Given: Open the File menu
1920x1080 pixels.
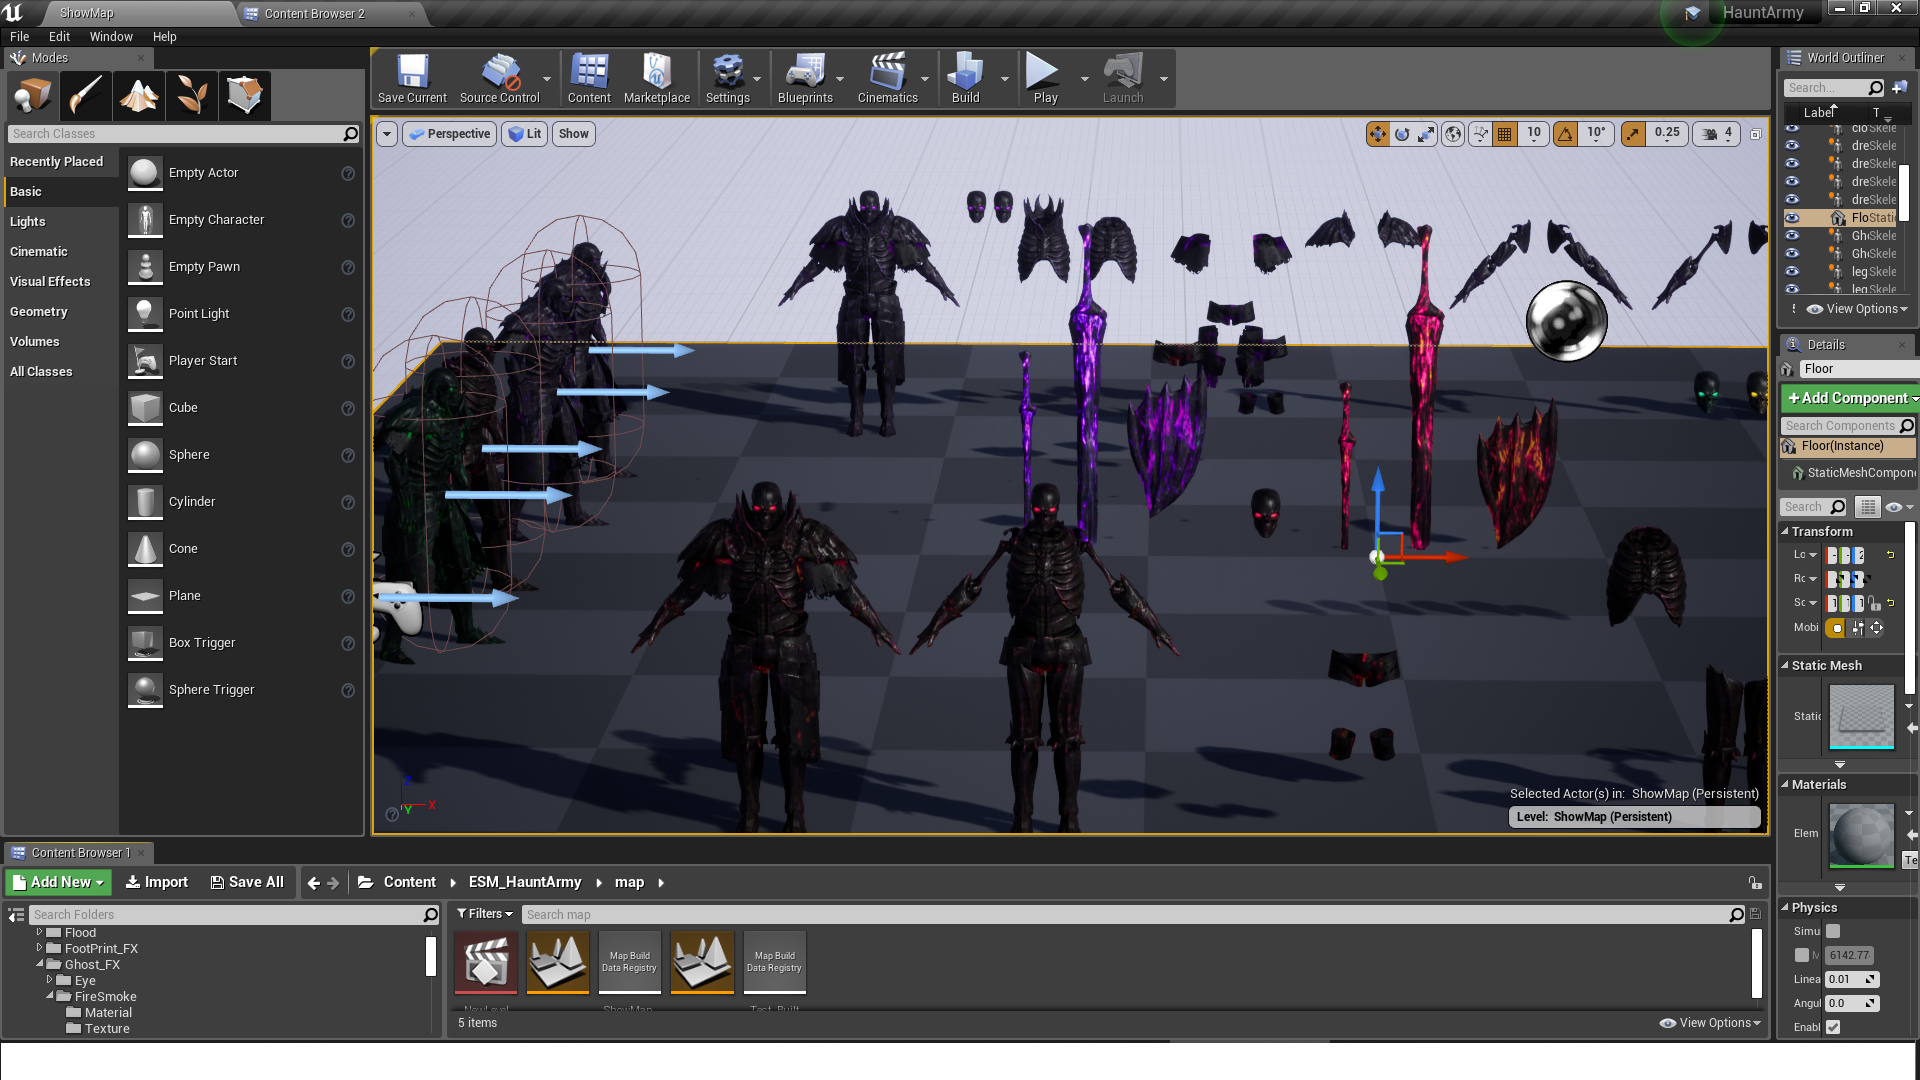Looking at the screenshot, I should pyautogui.click(x=19, y=37).
